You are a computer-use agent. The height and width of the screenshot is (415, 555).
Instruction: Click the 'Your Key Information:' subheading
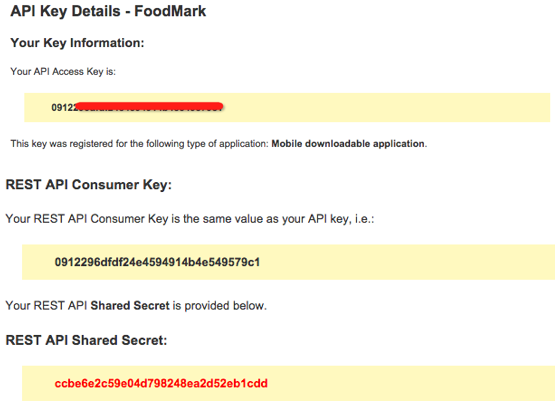(x=77, y=43)
